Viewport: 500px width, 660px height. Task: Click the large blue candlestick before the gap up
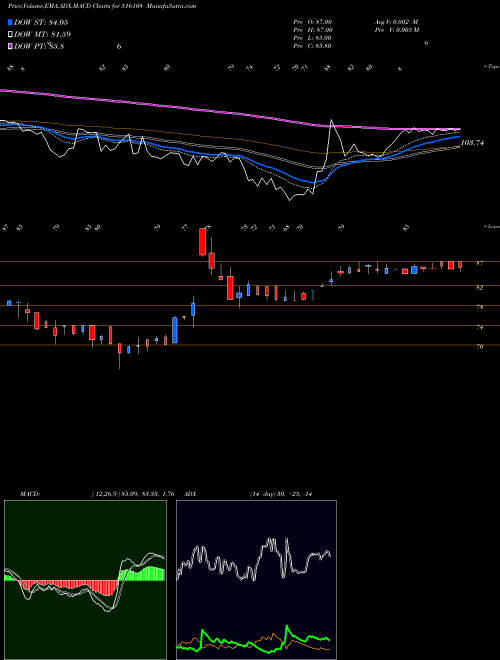click(175, 330)
